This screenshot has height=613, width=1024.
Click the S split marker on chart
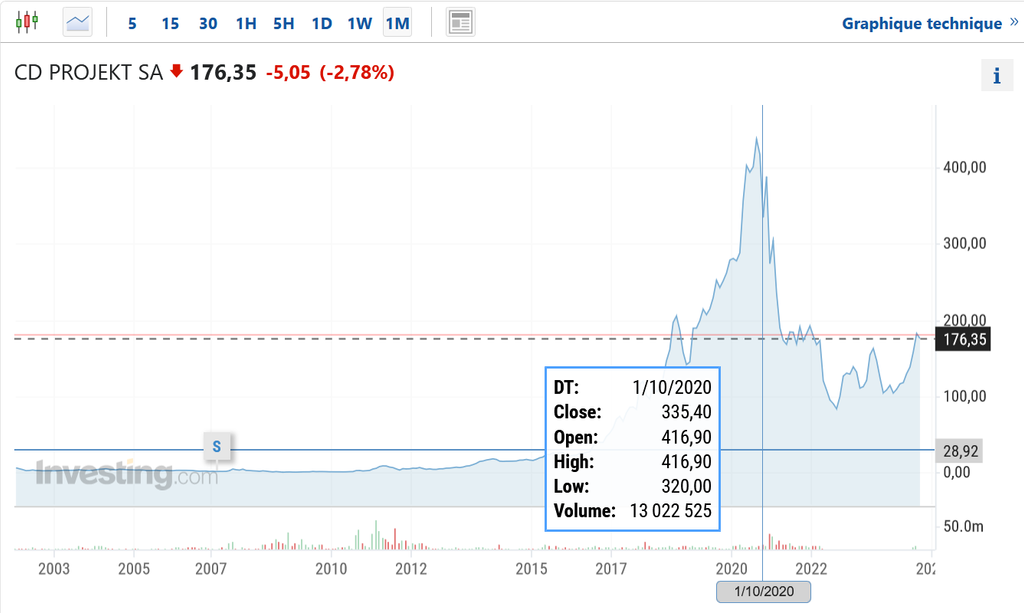[x=216, y=445]
